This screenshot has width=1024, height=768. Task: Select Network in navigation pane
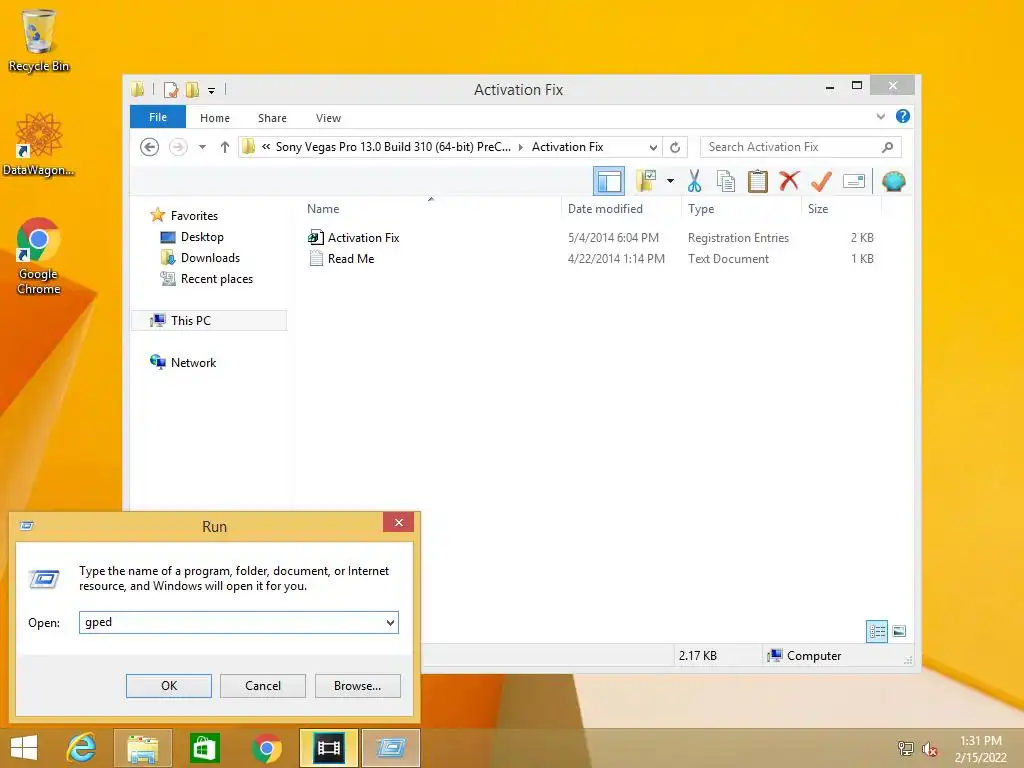pos(193,362)
